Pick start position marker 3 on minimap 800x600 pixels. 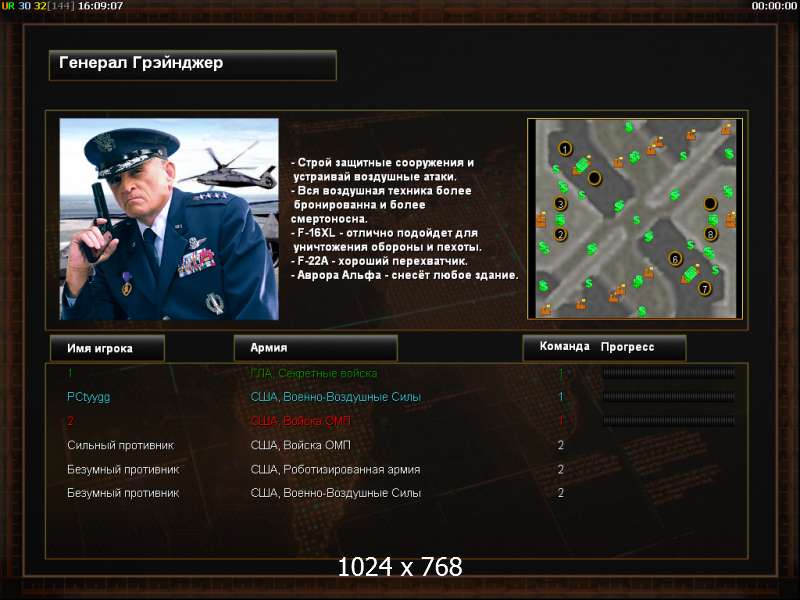pos(561,204)
